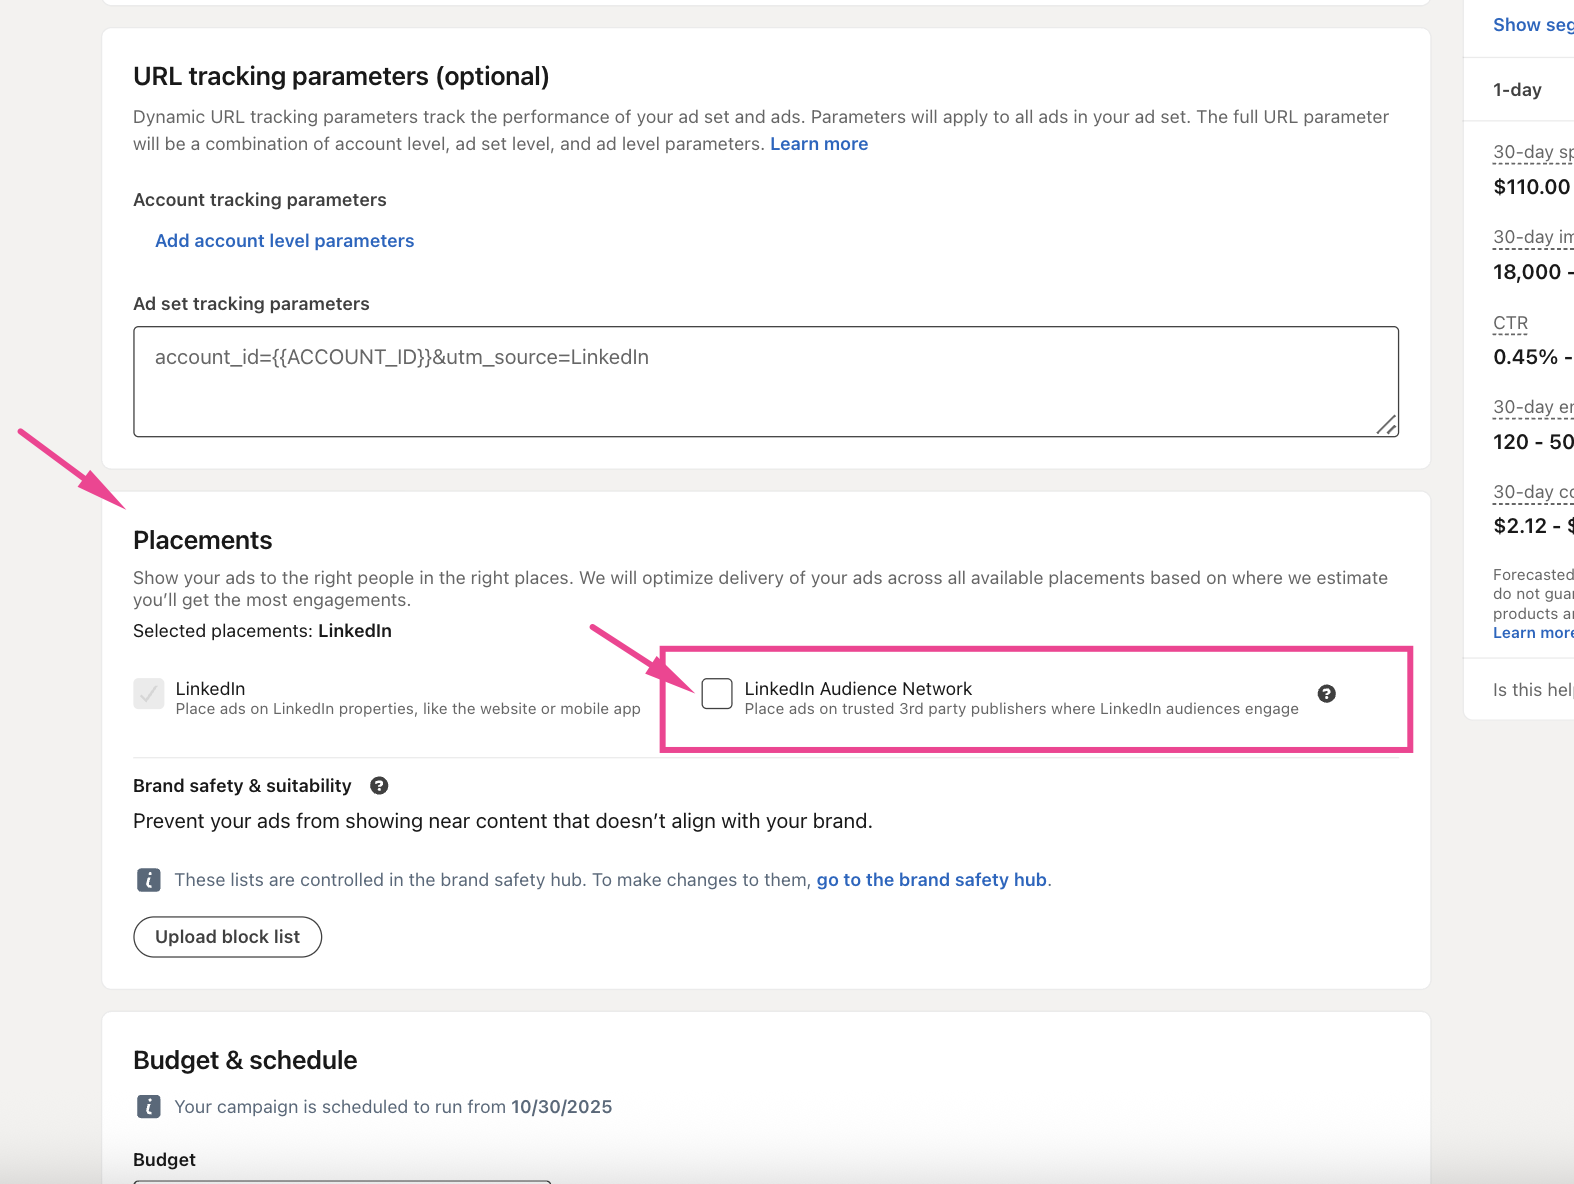Screen dimensions: 1574x1184
Task: Click the resize handle of tracking parameters box
Action: pyautogui.click(x=1386, y=425)
